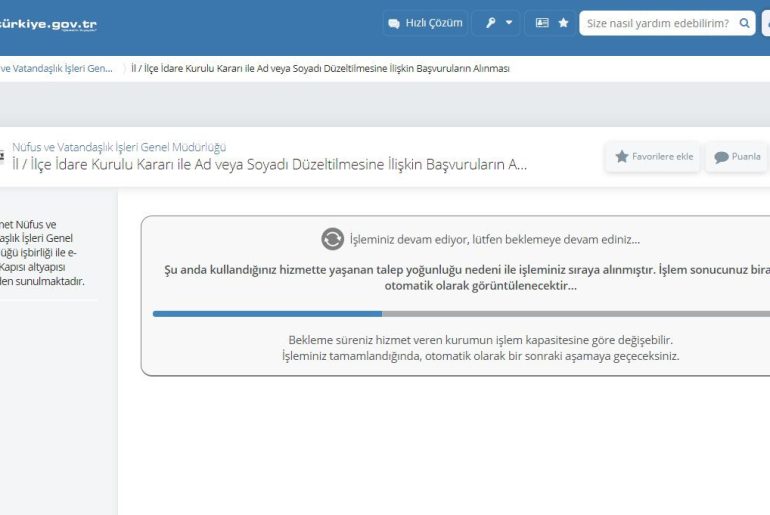Click Favorilere ekle button
The image size is (770, 515).
click(653, 157)
